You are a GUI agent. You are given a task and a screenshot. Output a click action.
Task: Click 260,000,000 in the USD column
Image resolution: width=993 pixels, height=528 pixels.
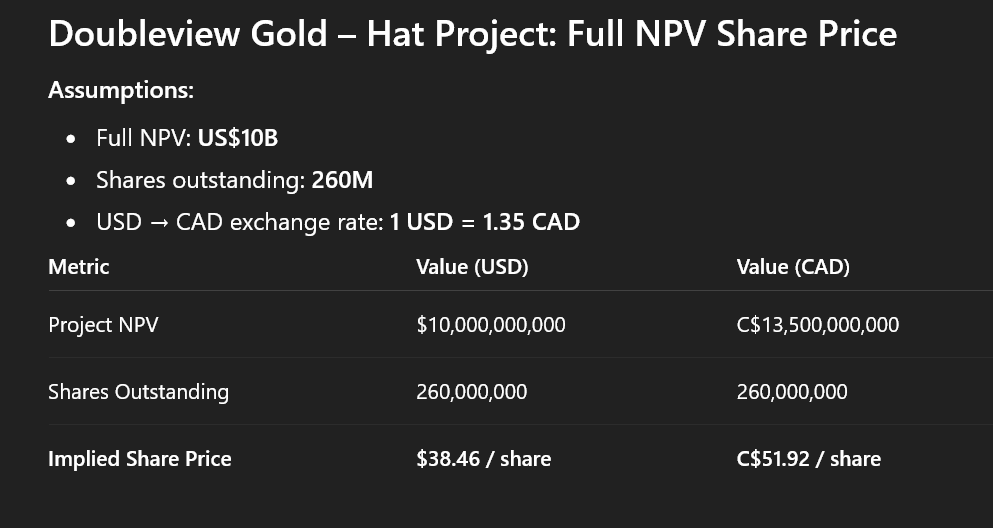click(471, 392)
